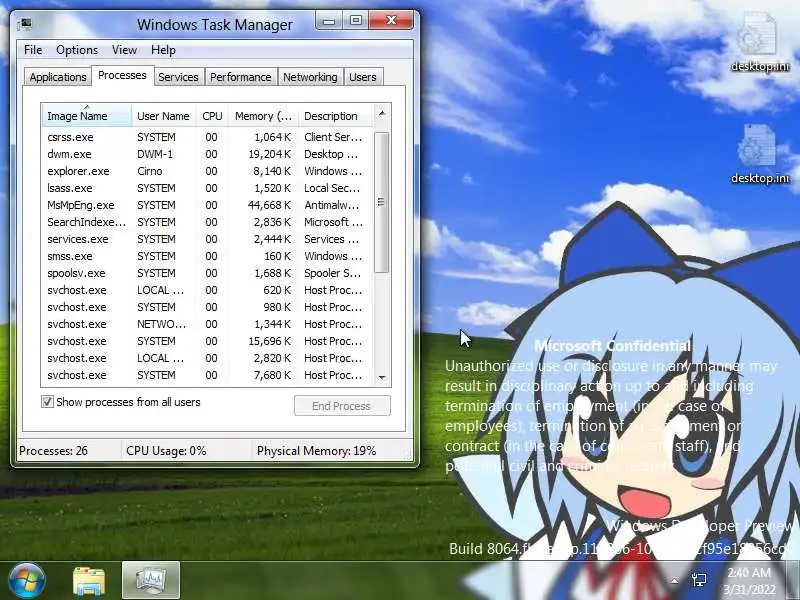Switch to the Networking tab
The image size is (800, 600).
310,77
